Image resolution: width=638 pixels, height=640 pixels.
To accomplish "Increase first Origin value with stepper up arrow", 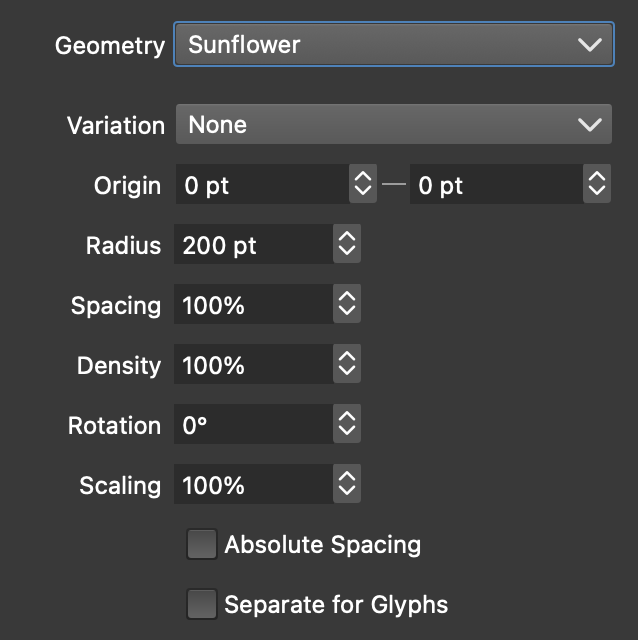I will pos(362,178).
